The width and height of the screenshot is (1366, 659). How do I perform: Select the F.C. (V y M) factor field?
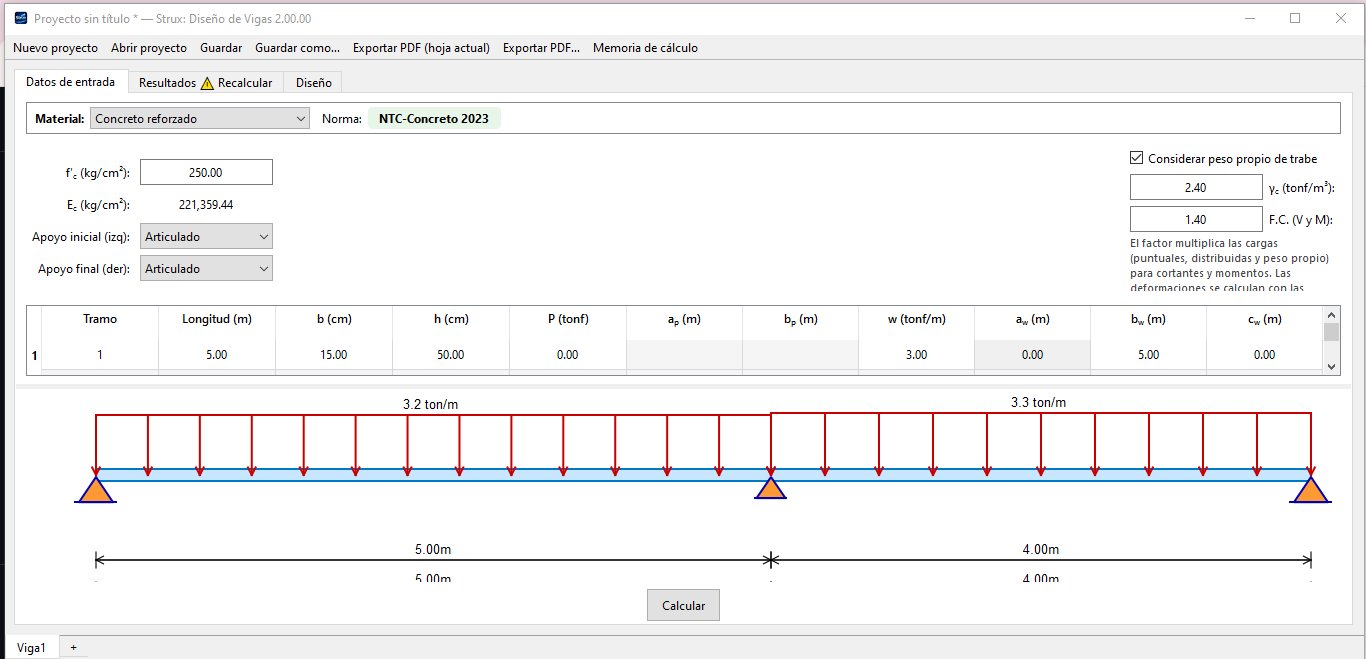(1196, 219)
